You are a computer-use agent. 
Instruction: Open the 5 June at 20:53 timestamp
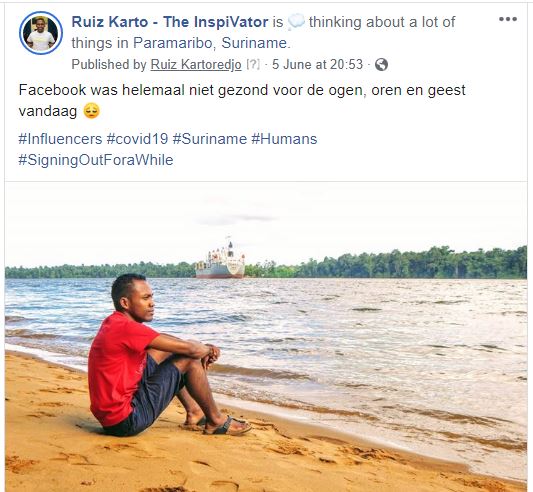click(317, 65)
